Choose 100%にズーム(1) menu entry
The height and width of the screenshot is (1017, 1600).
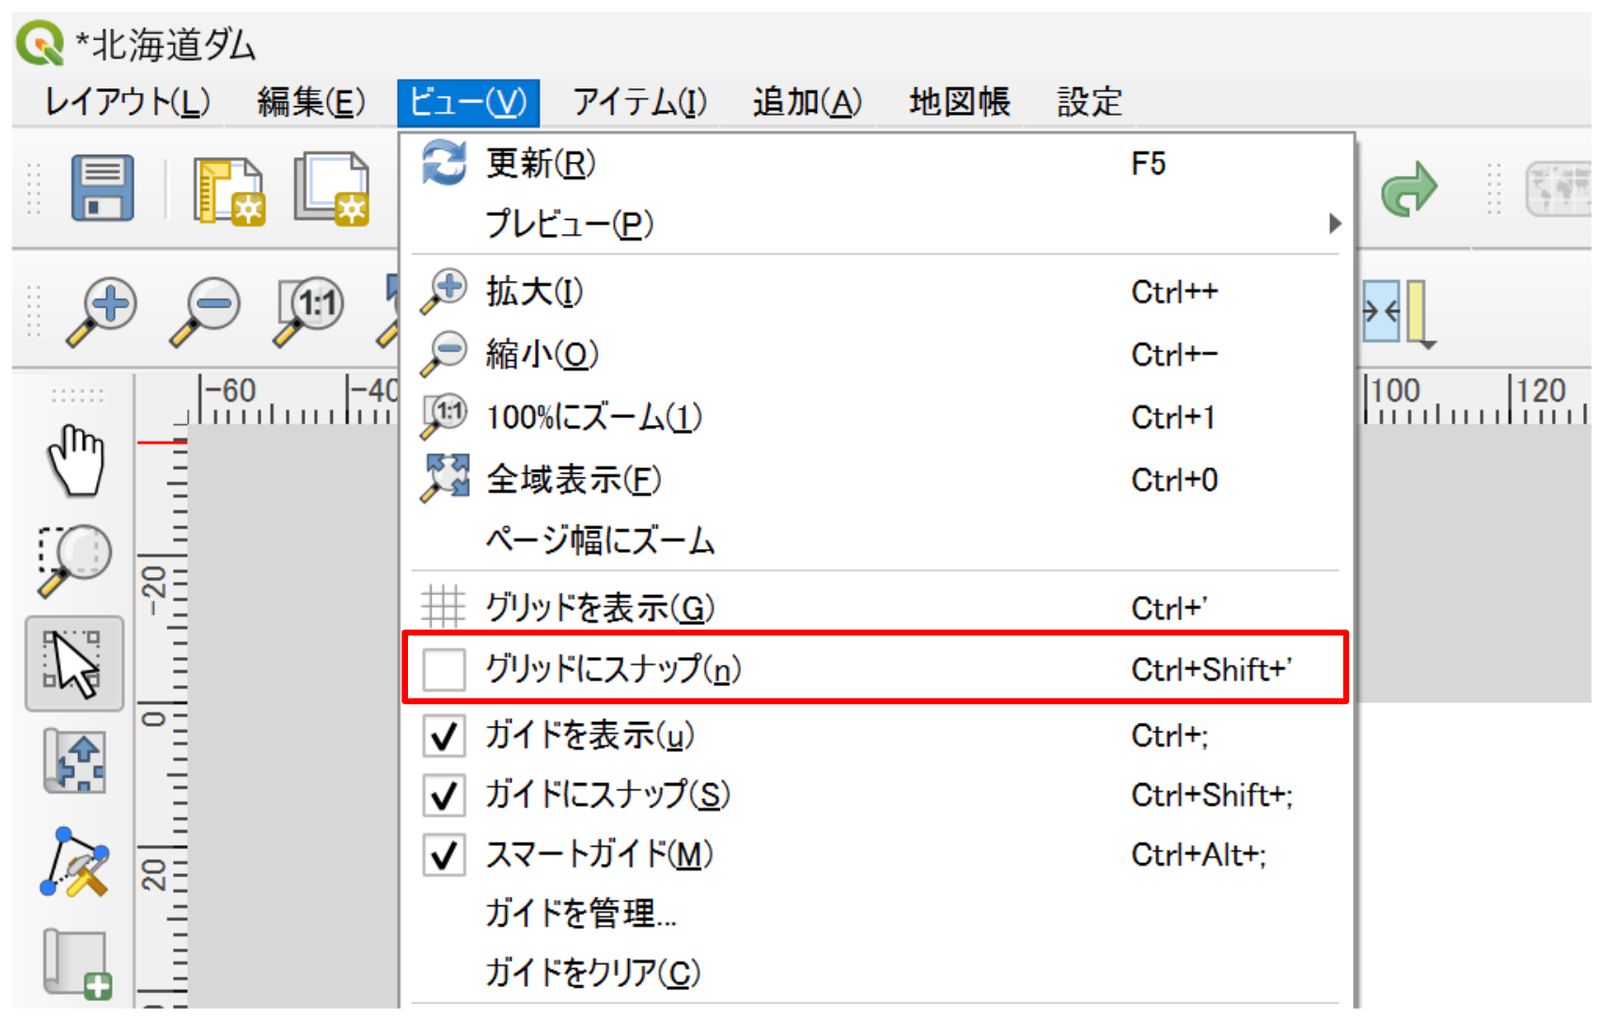coord(874,417)
